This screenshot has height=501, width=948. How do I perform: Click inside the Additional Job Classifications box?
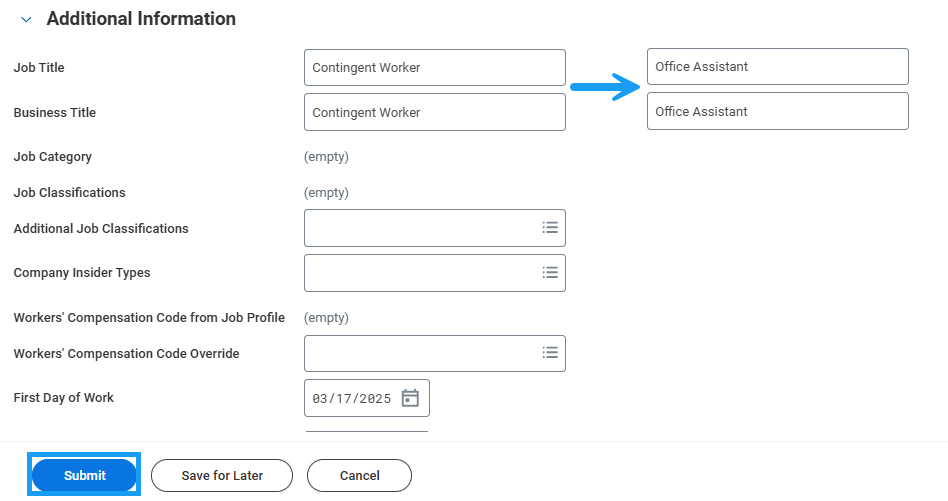pyautogui.click(x=420, y=228)
